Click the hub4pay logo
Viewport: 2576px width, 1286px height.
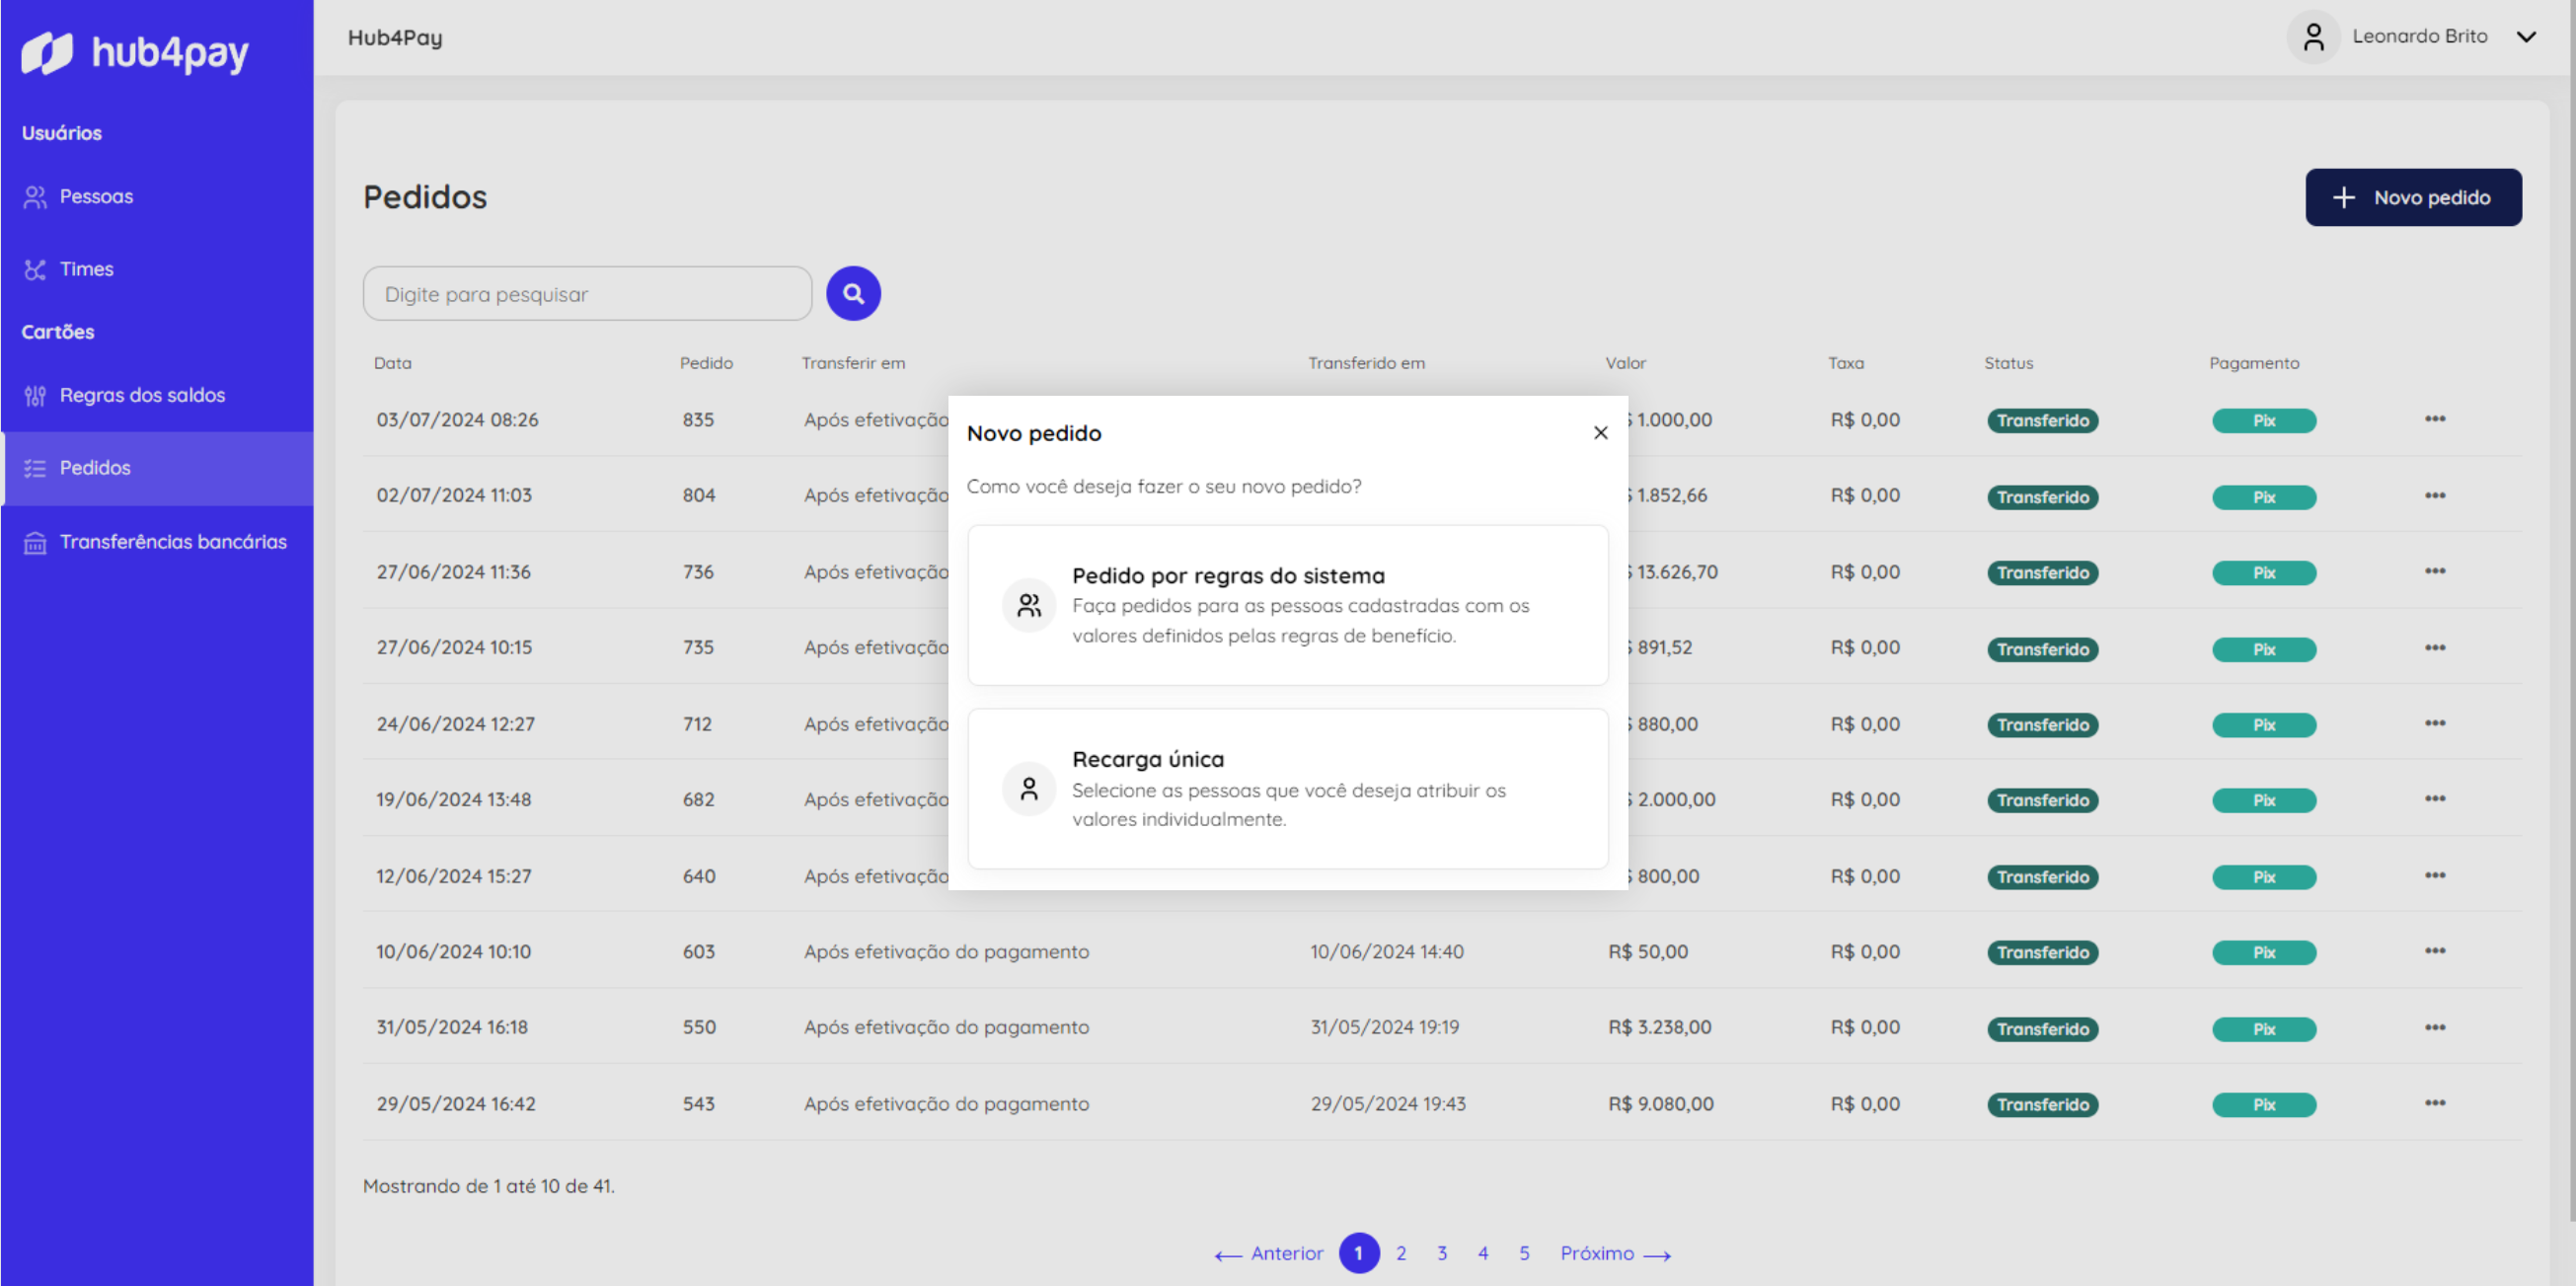[x=135, y=52]
